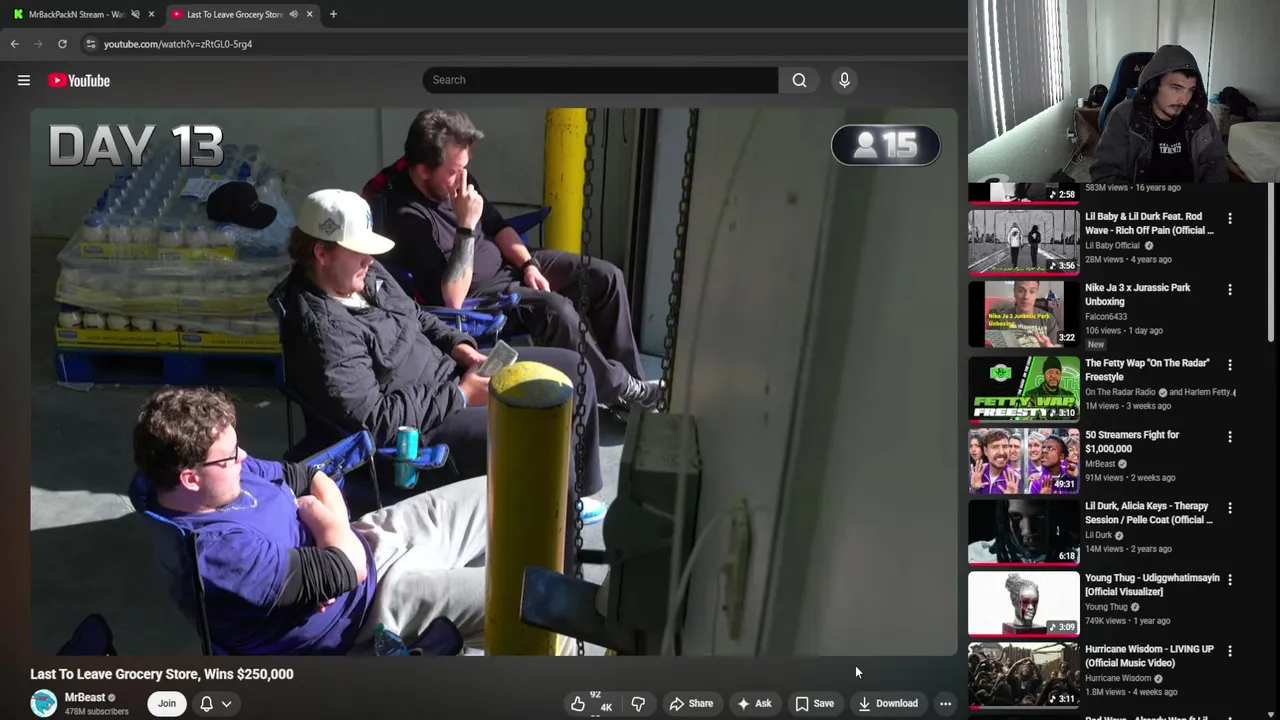Close the Last To Leave Grocery Store tab
The width and height of the screenshot is (1280, 720).
coord(309,14)
